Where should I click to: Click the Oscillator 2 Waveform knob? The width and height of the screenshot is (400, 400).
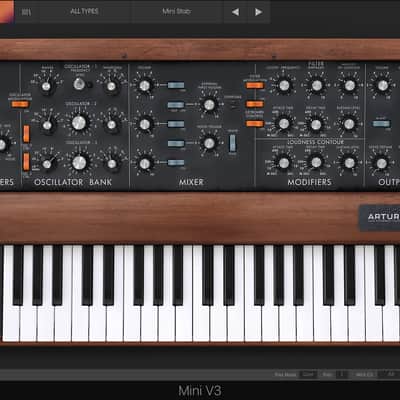tap(112, 125)
